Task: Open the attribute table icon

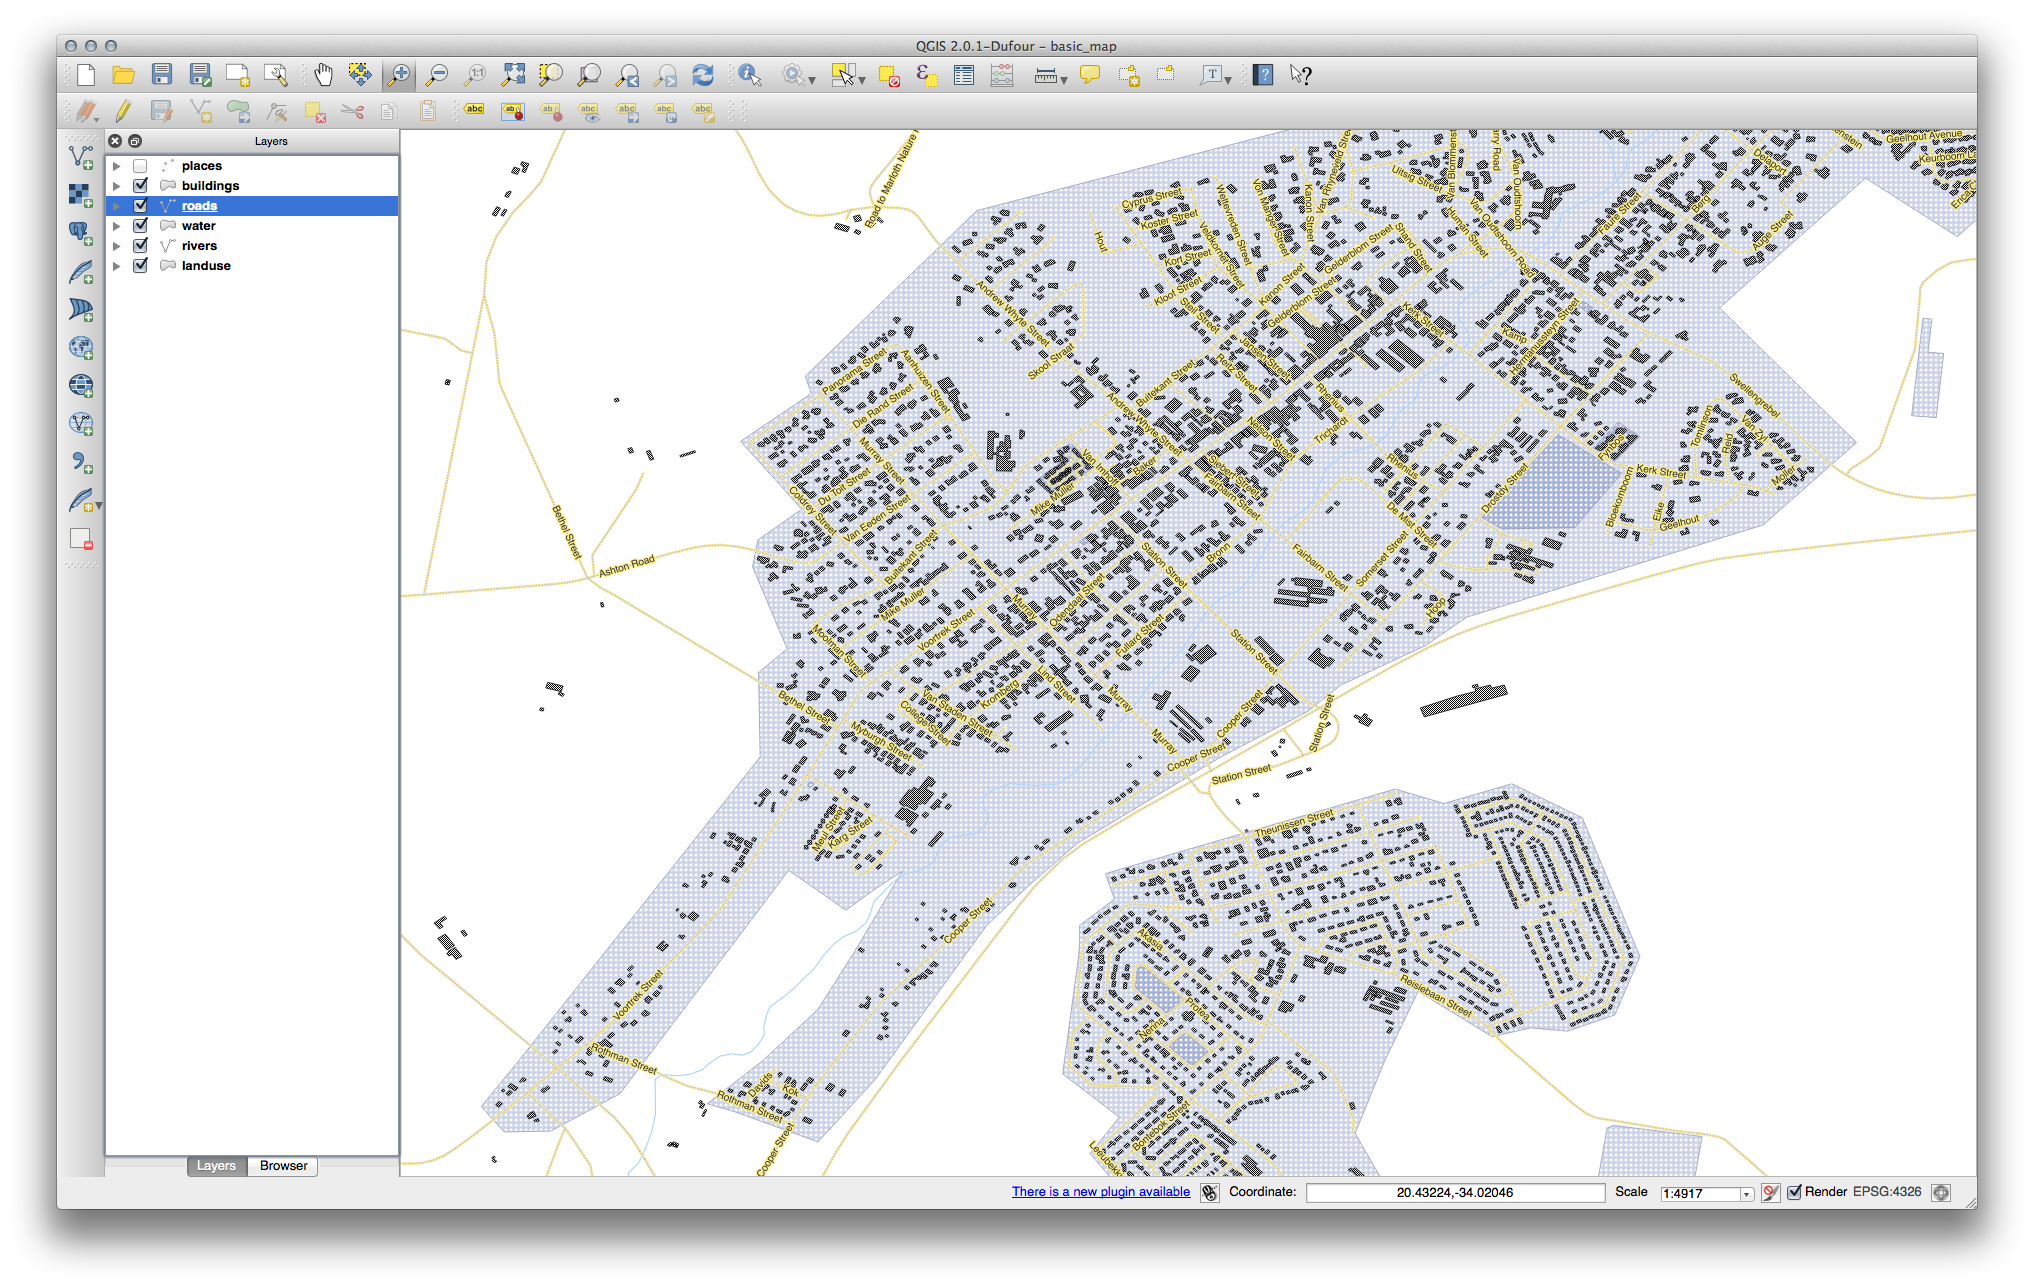Action: 964,75
